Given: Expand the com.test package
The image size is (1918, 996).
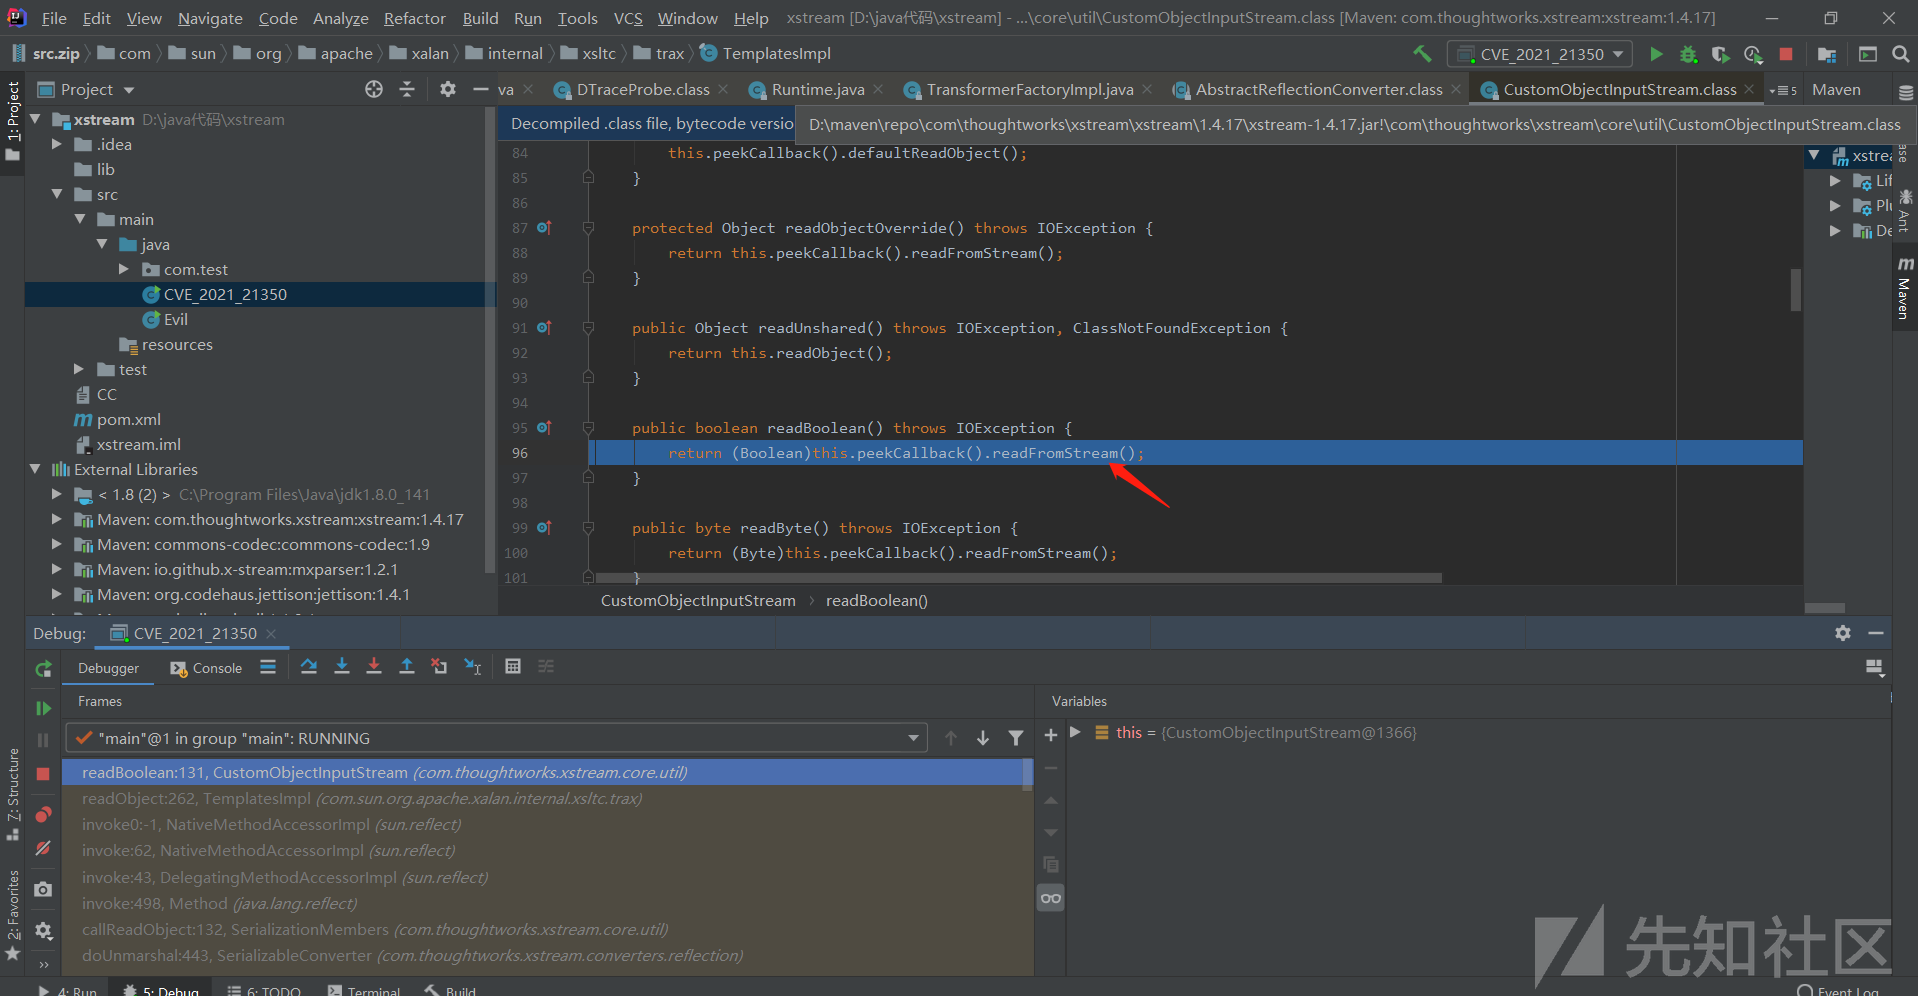Looking at the screenshot, I should [x=124, y=269].
